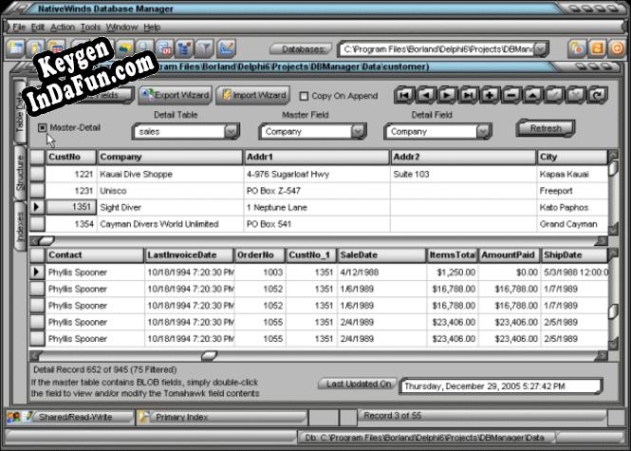
Task: Select the cell with OrderNo 1003
Action: pyautogui.click(x=260, y=272)
